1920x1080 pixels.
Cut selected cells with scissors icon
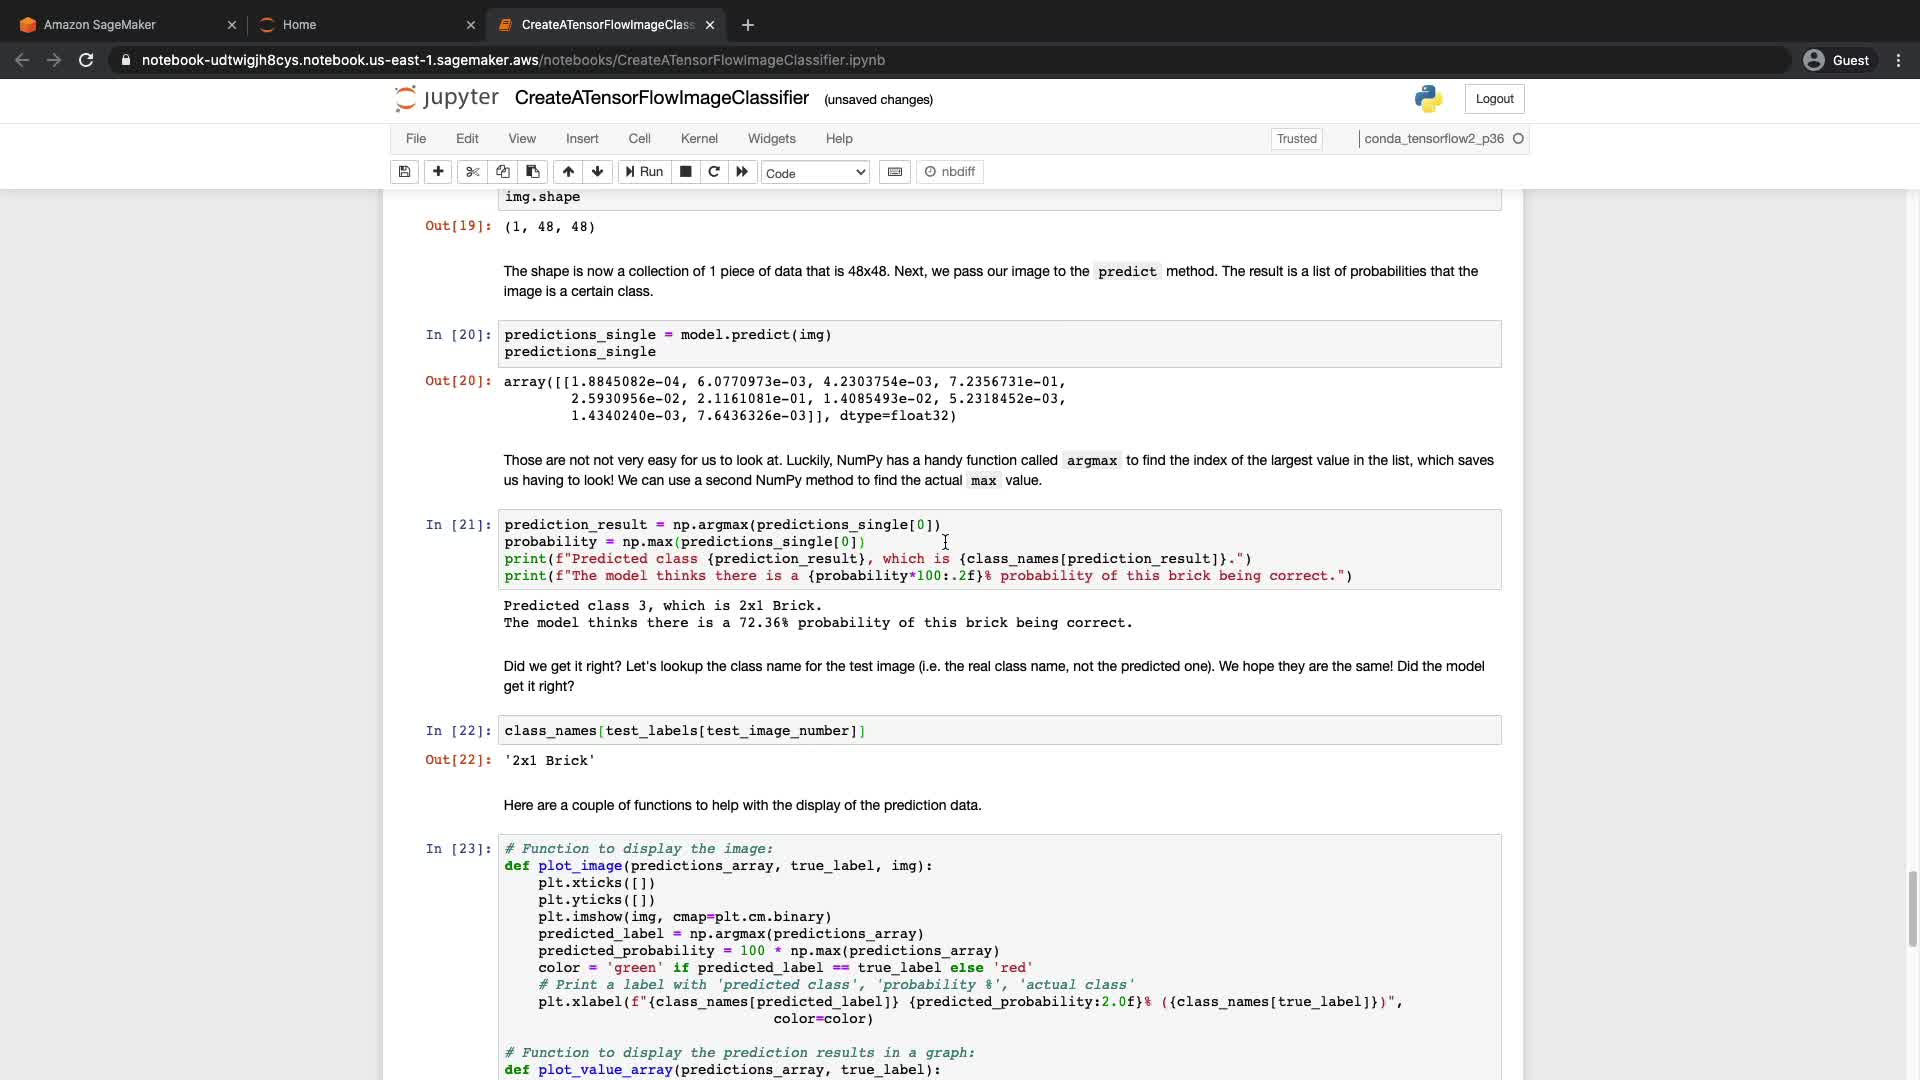473,172
